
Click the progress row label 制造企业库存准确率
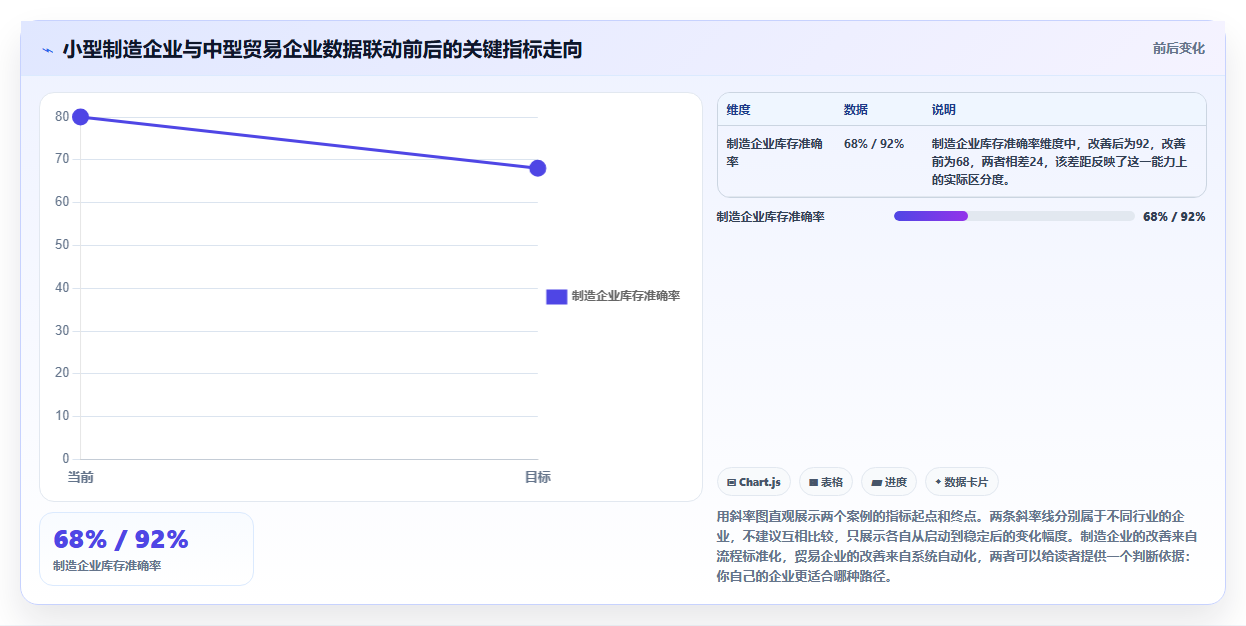(x=771, y=217)
